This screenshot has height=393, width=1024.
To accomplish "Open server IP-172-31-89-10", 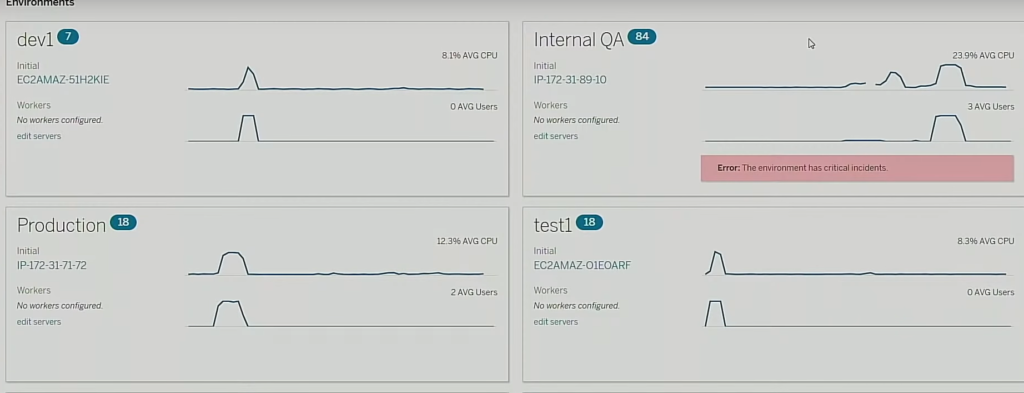I will point(569,80).
